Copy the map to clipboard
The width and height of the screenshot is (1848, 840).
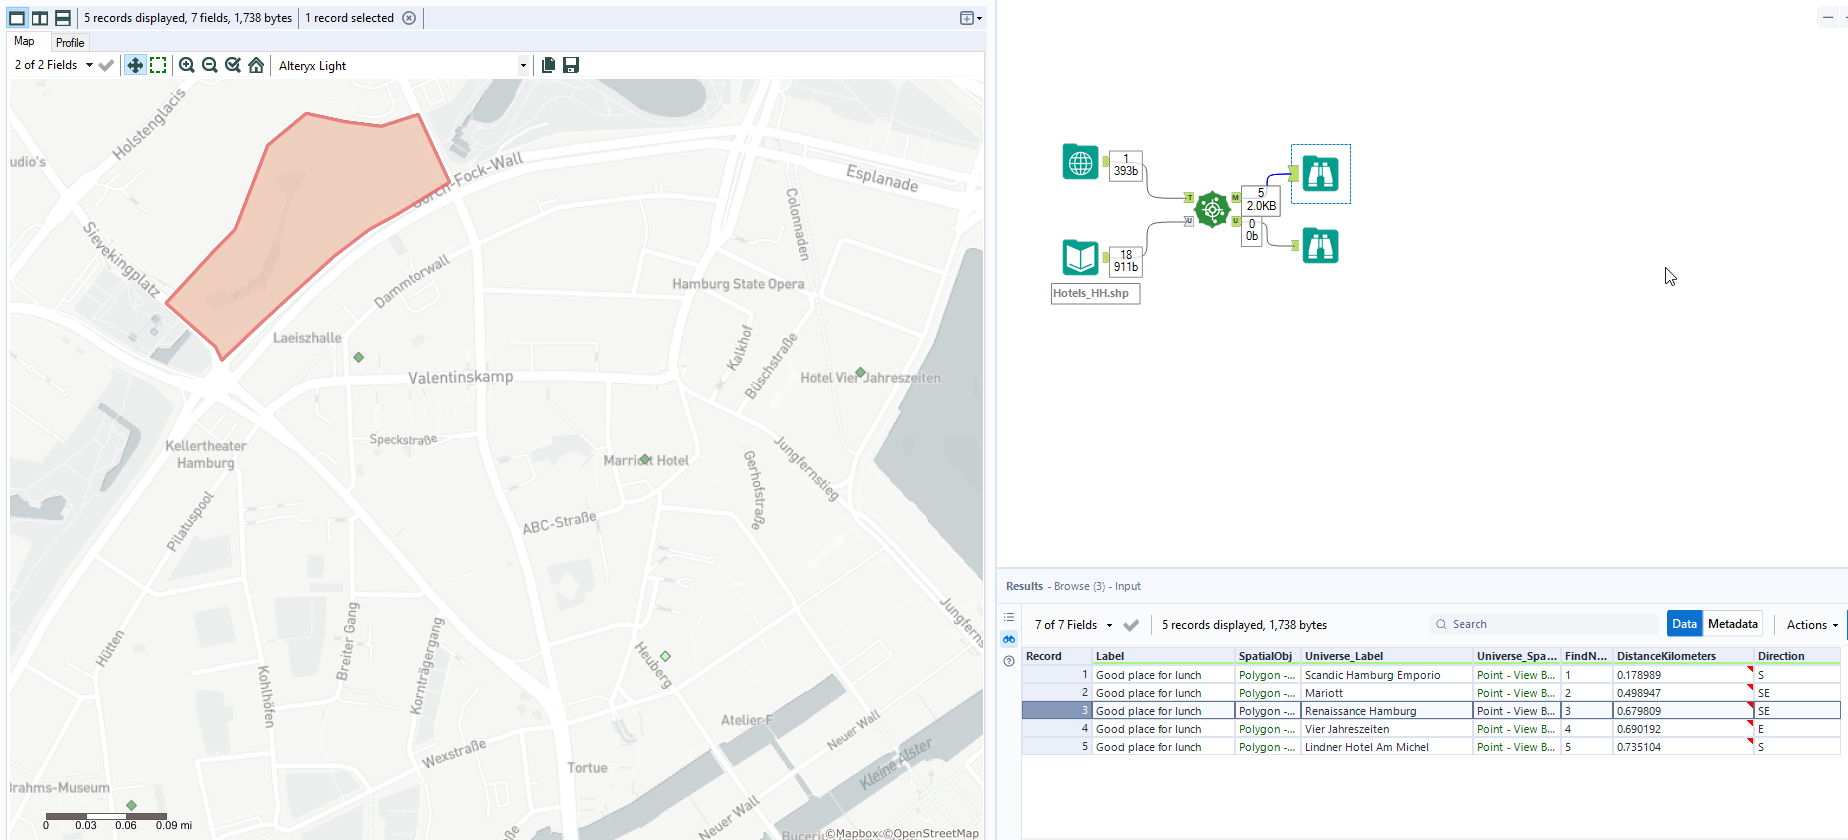548,65
